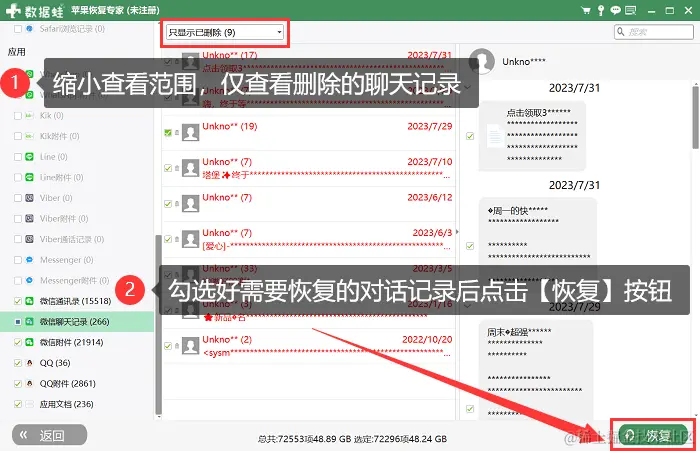Open the Unkno** (2) <sysm conversation
This screenshot has height=451, width=700.
pos(308,346)
